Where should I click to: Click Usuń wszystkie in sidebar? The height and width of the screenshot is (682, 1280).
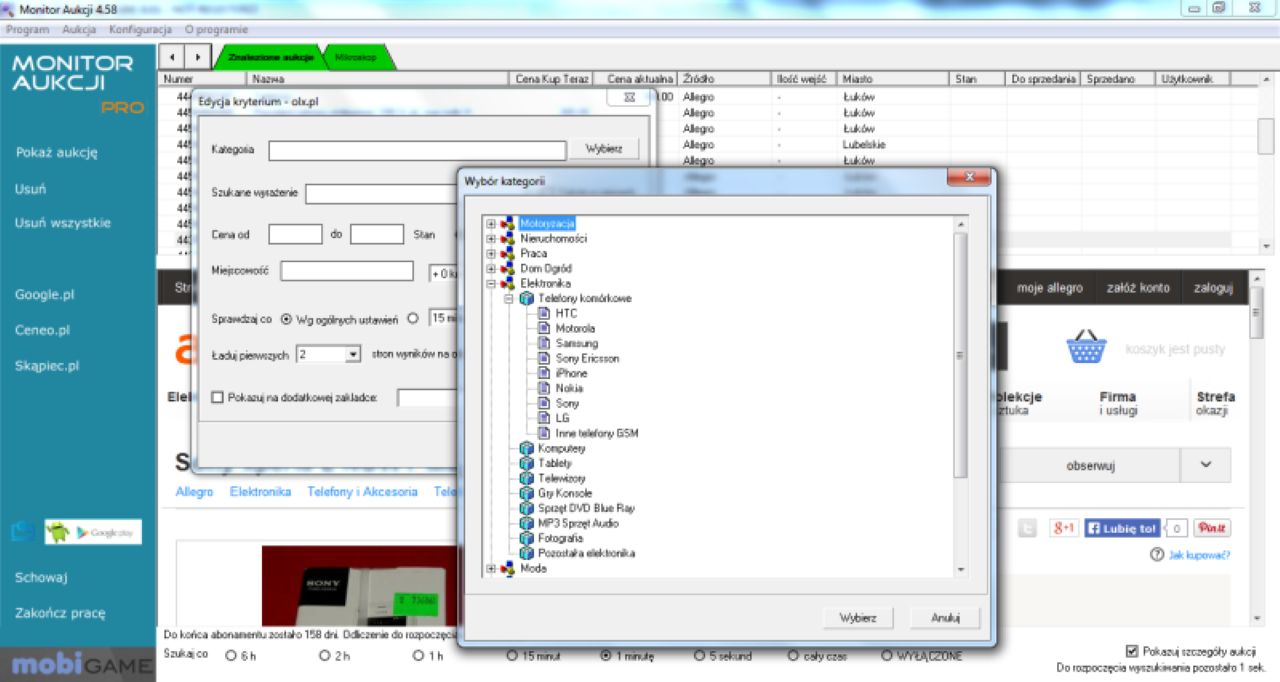63,223
